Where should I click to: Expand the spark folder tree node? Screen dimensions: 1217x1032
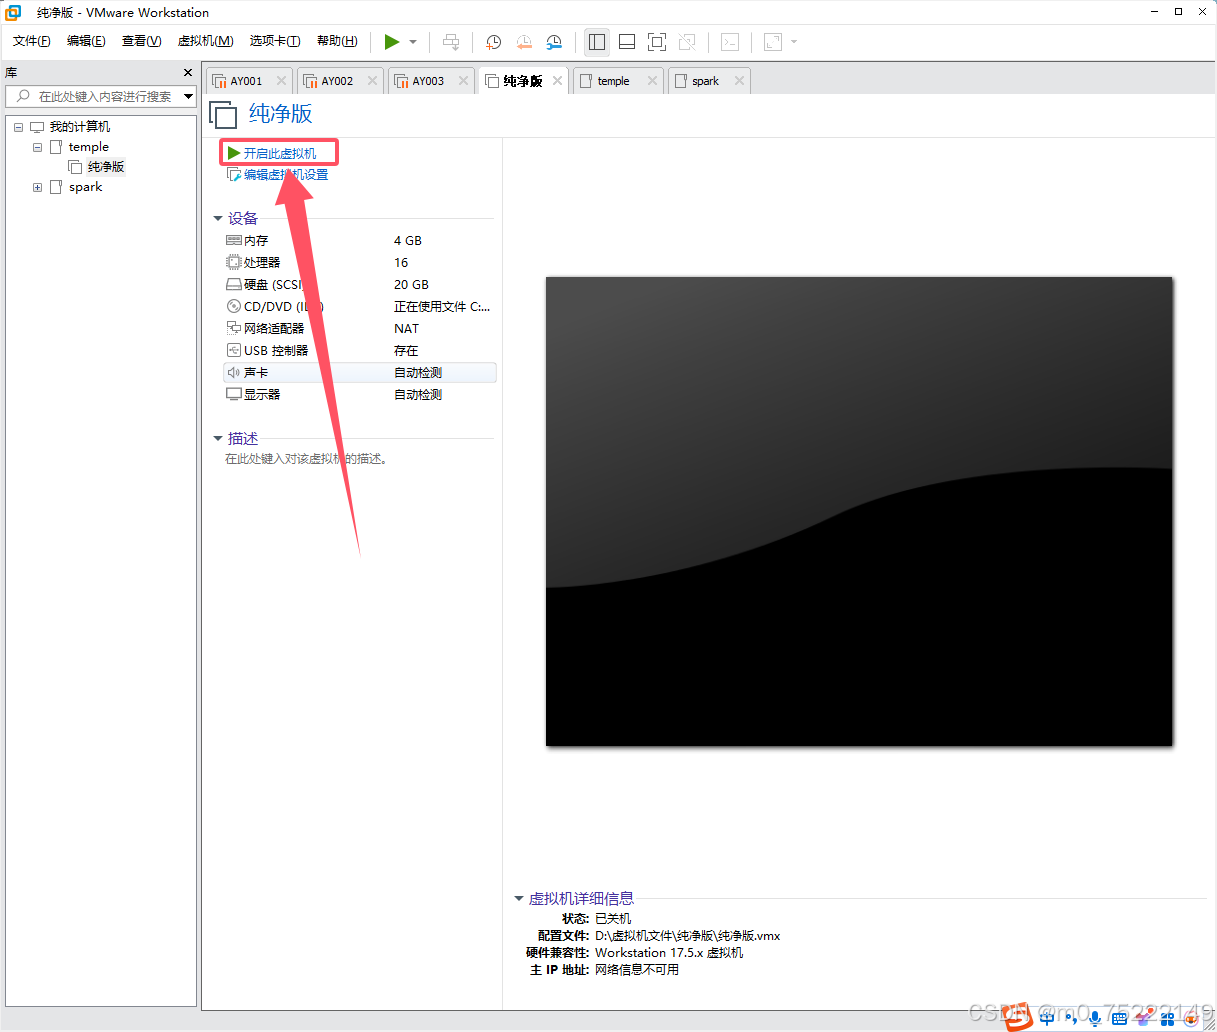[38, 187]
